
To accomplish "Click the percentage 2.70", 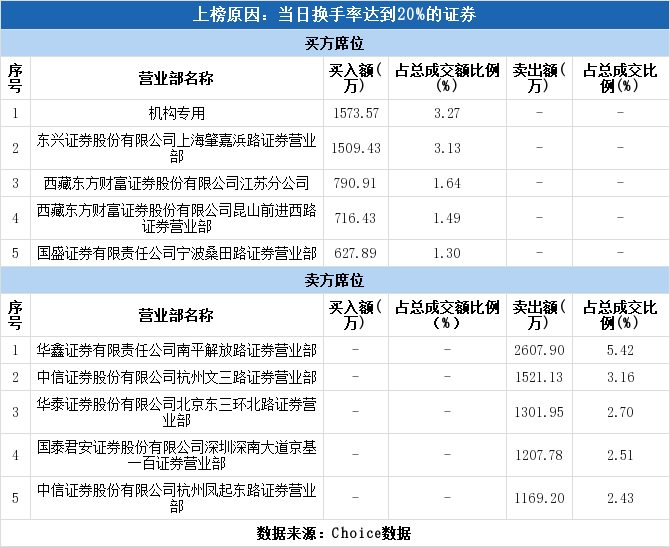I will point(620,412).
